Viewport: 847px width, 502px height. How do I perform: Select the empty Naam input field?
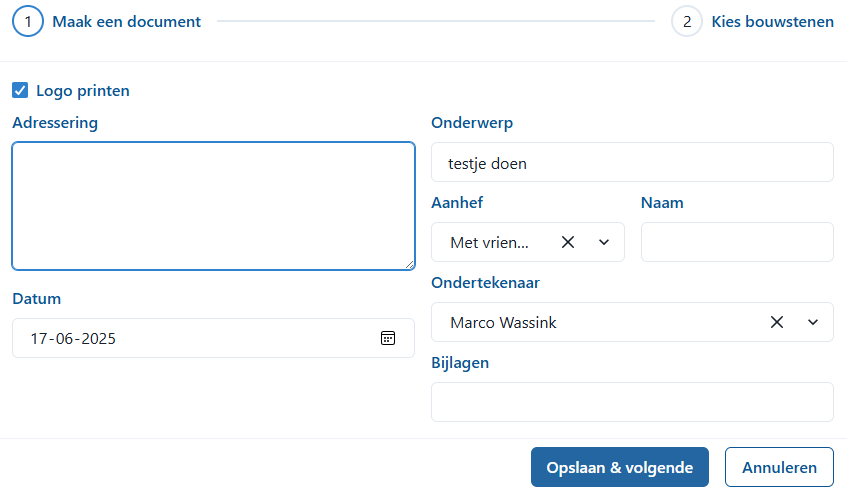(x=736, y=242)
